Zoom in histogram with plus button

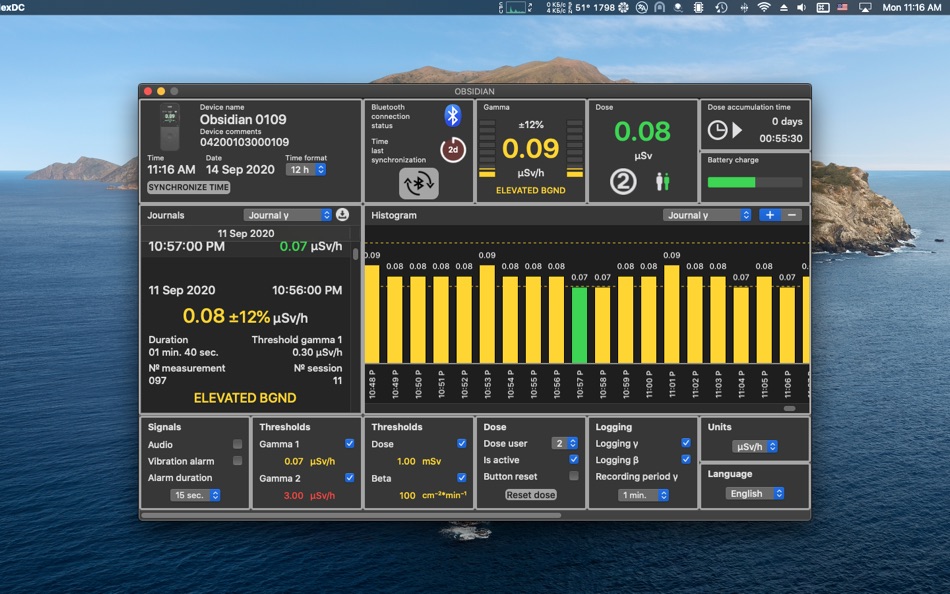pos(770,215)
